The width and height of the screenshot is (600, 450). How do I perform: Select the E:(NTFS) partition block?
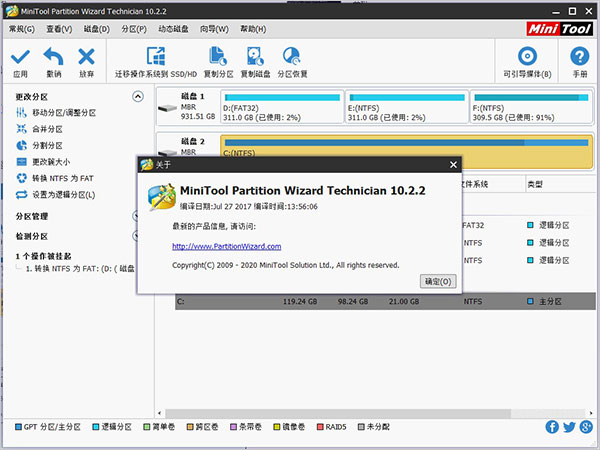pyautogui.click(x=407, y=107)
